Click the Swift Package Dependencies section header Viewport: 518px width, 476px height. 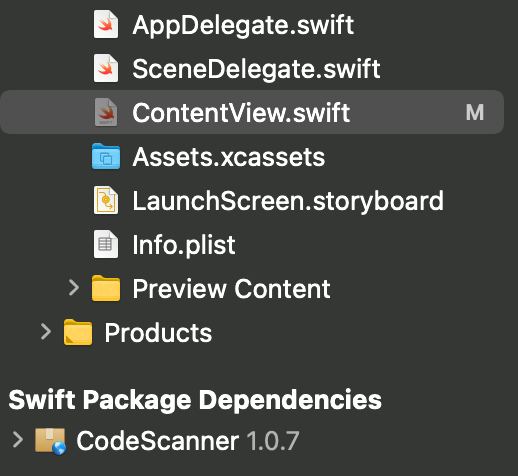pos(195,400)
